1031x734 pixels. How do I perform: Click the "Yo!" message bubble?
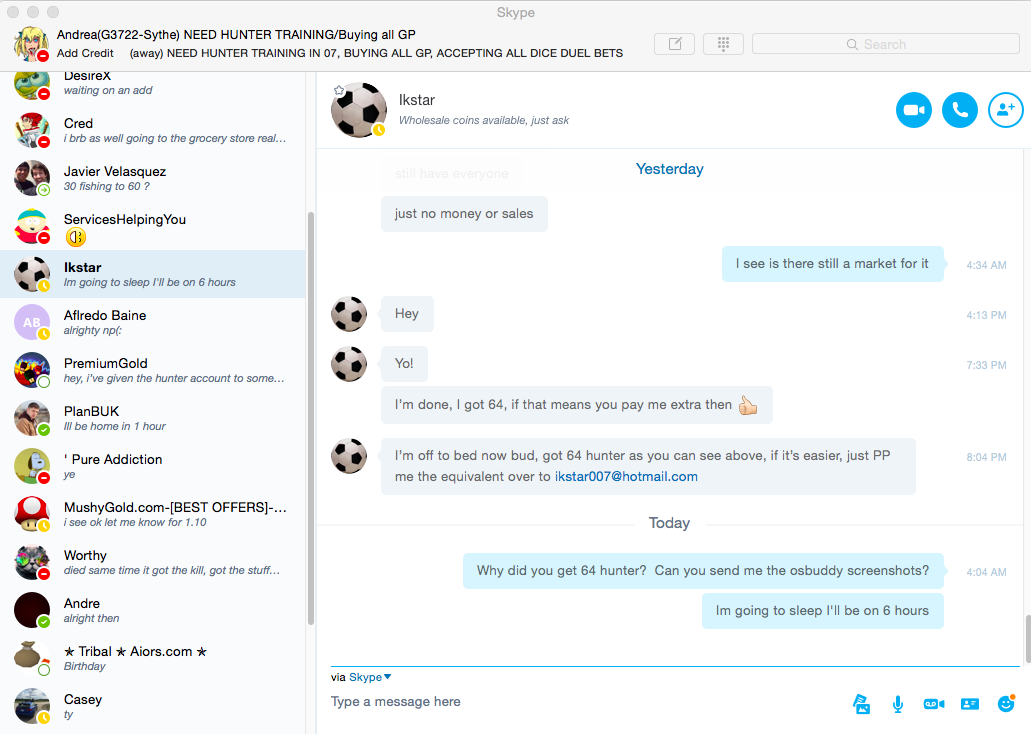coord(404,364)
